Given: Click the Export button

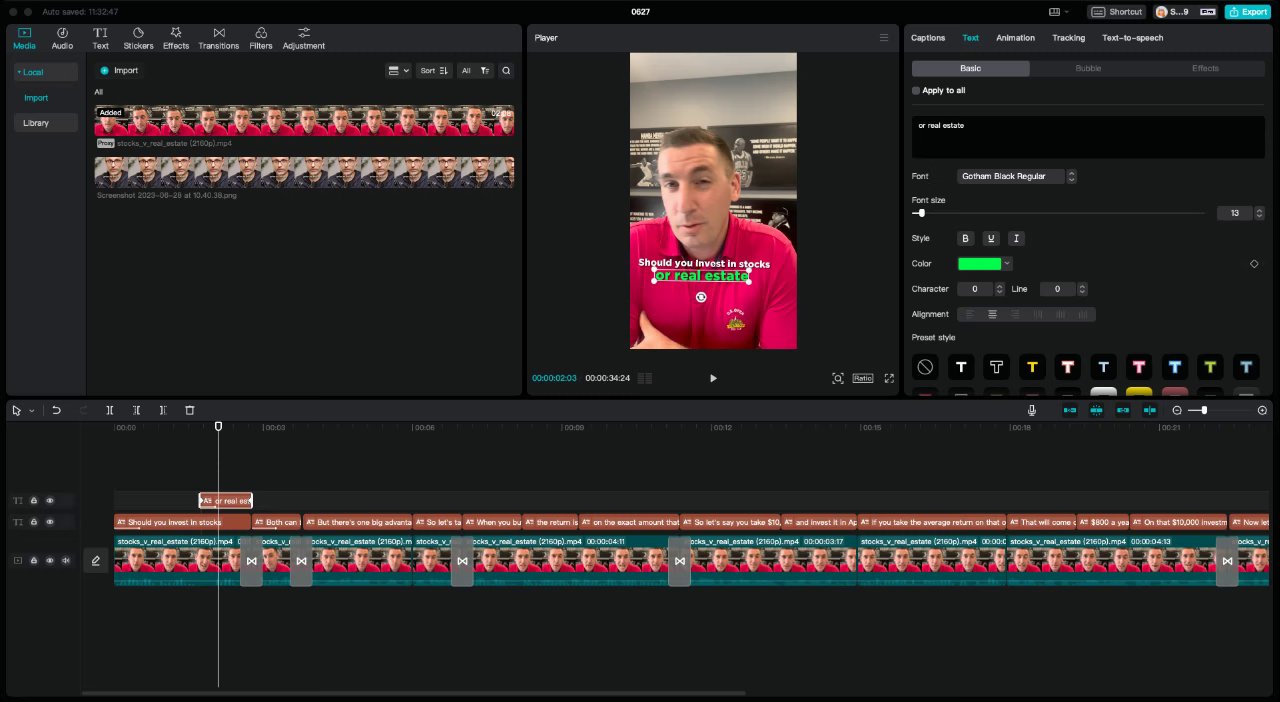Looking at the screenshot, I should [1247, 11].
